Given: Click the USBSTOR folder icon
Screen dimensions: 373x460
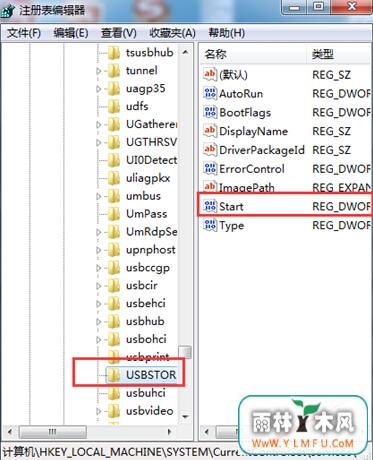Looking at the screenshot, I should click(x=114, y=375).
